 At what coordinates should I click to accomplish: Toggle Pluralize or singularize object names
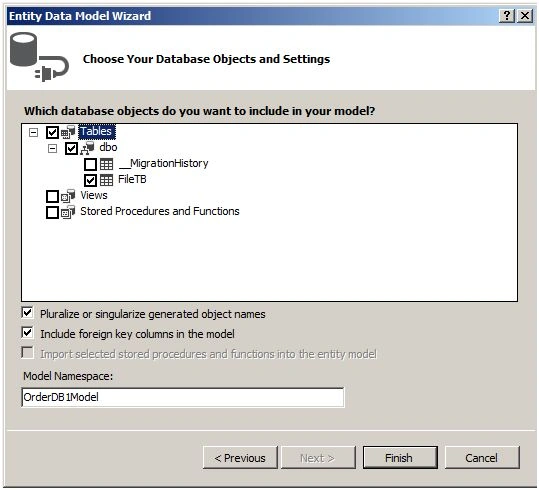coord(28,313)
